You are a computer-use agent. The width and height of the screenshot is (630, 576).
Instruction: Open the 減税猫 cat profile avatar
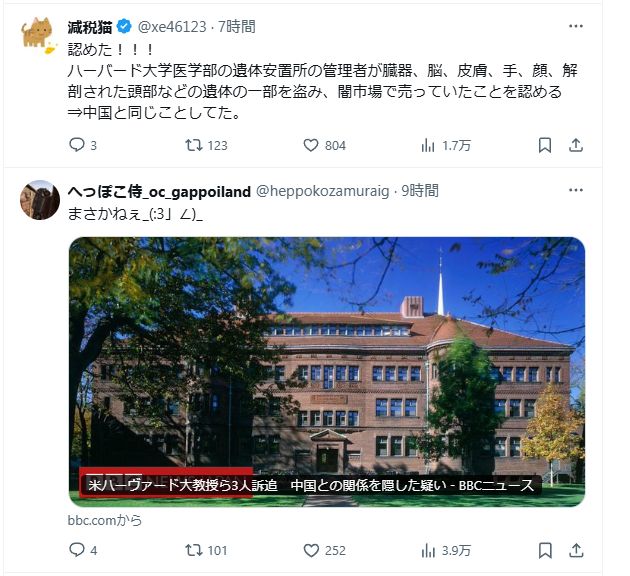(x=38, y=35)
